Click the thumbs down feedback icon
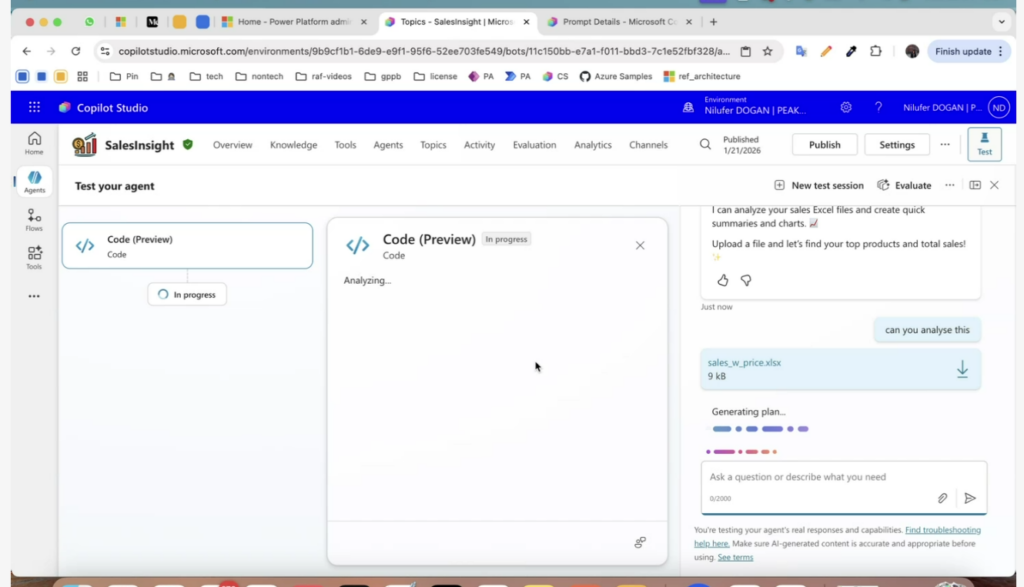This screenshot has width=1024, height=587. tap(746, 281)
